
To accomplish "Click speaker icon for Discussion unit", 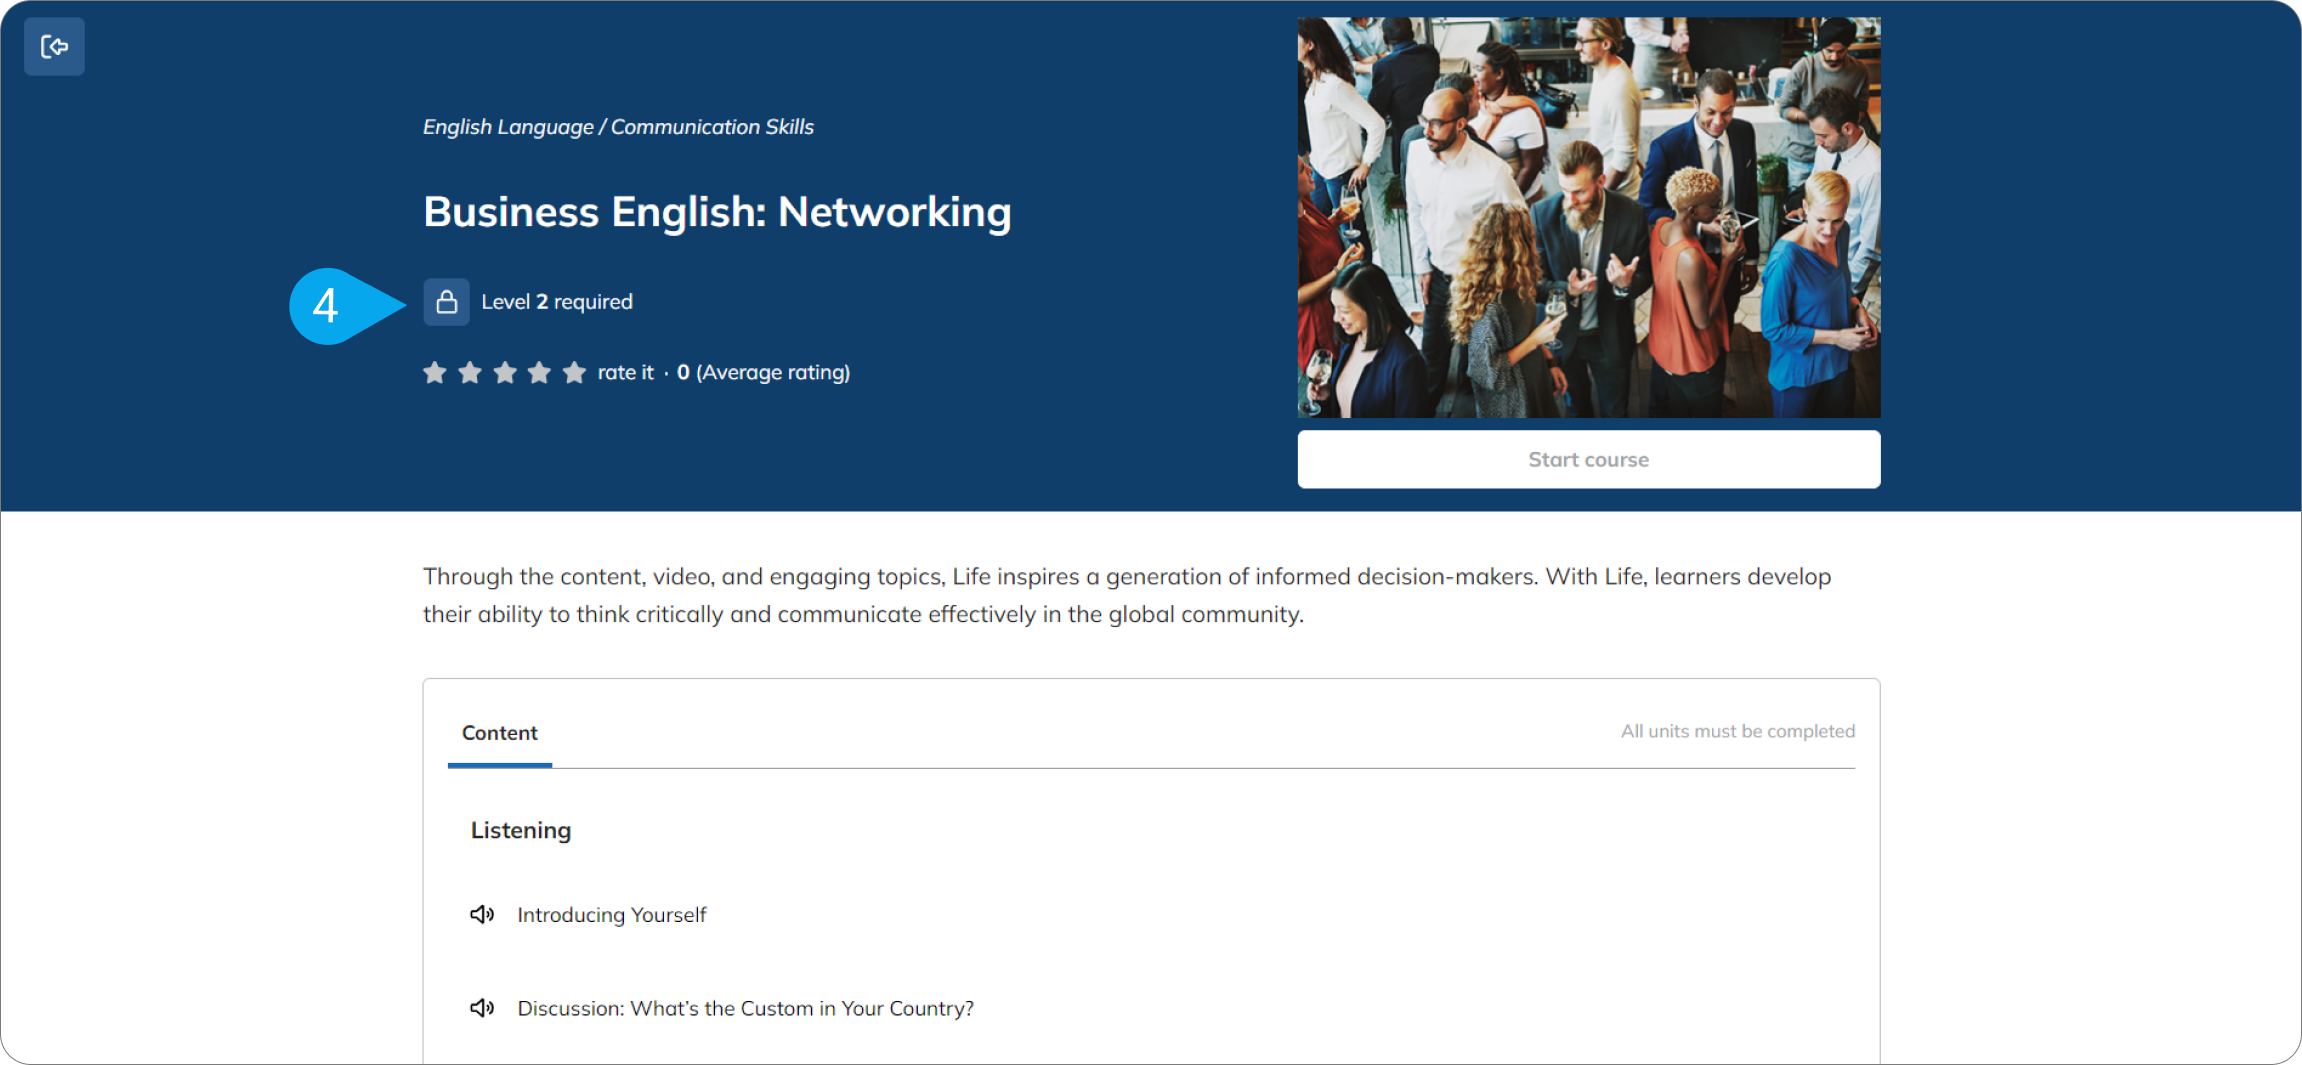I will click(482, 1008).
